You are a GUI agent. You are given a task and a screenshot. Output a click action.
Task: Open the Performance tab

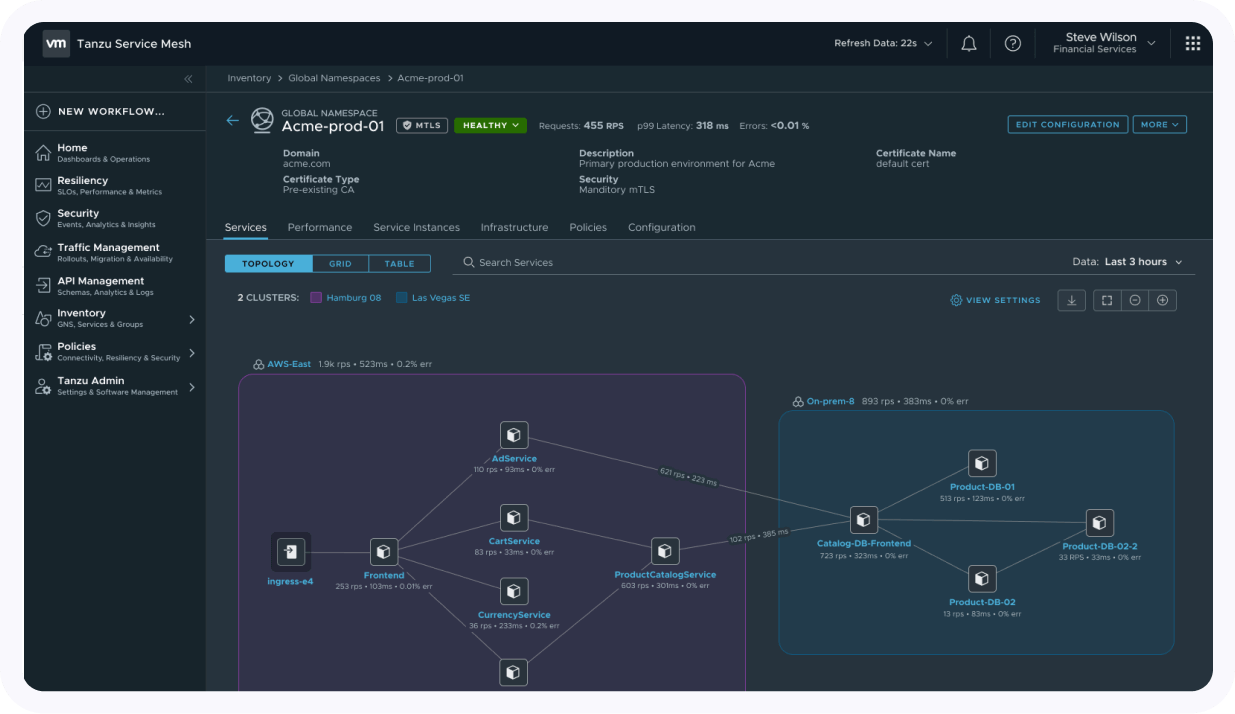320,228
